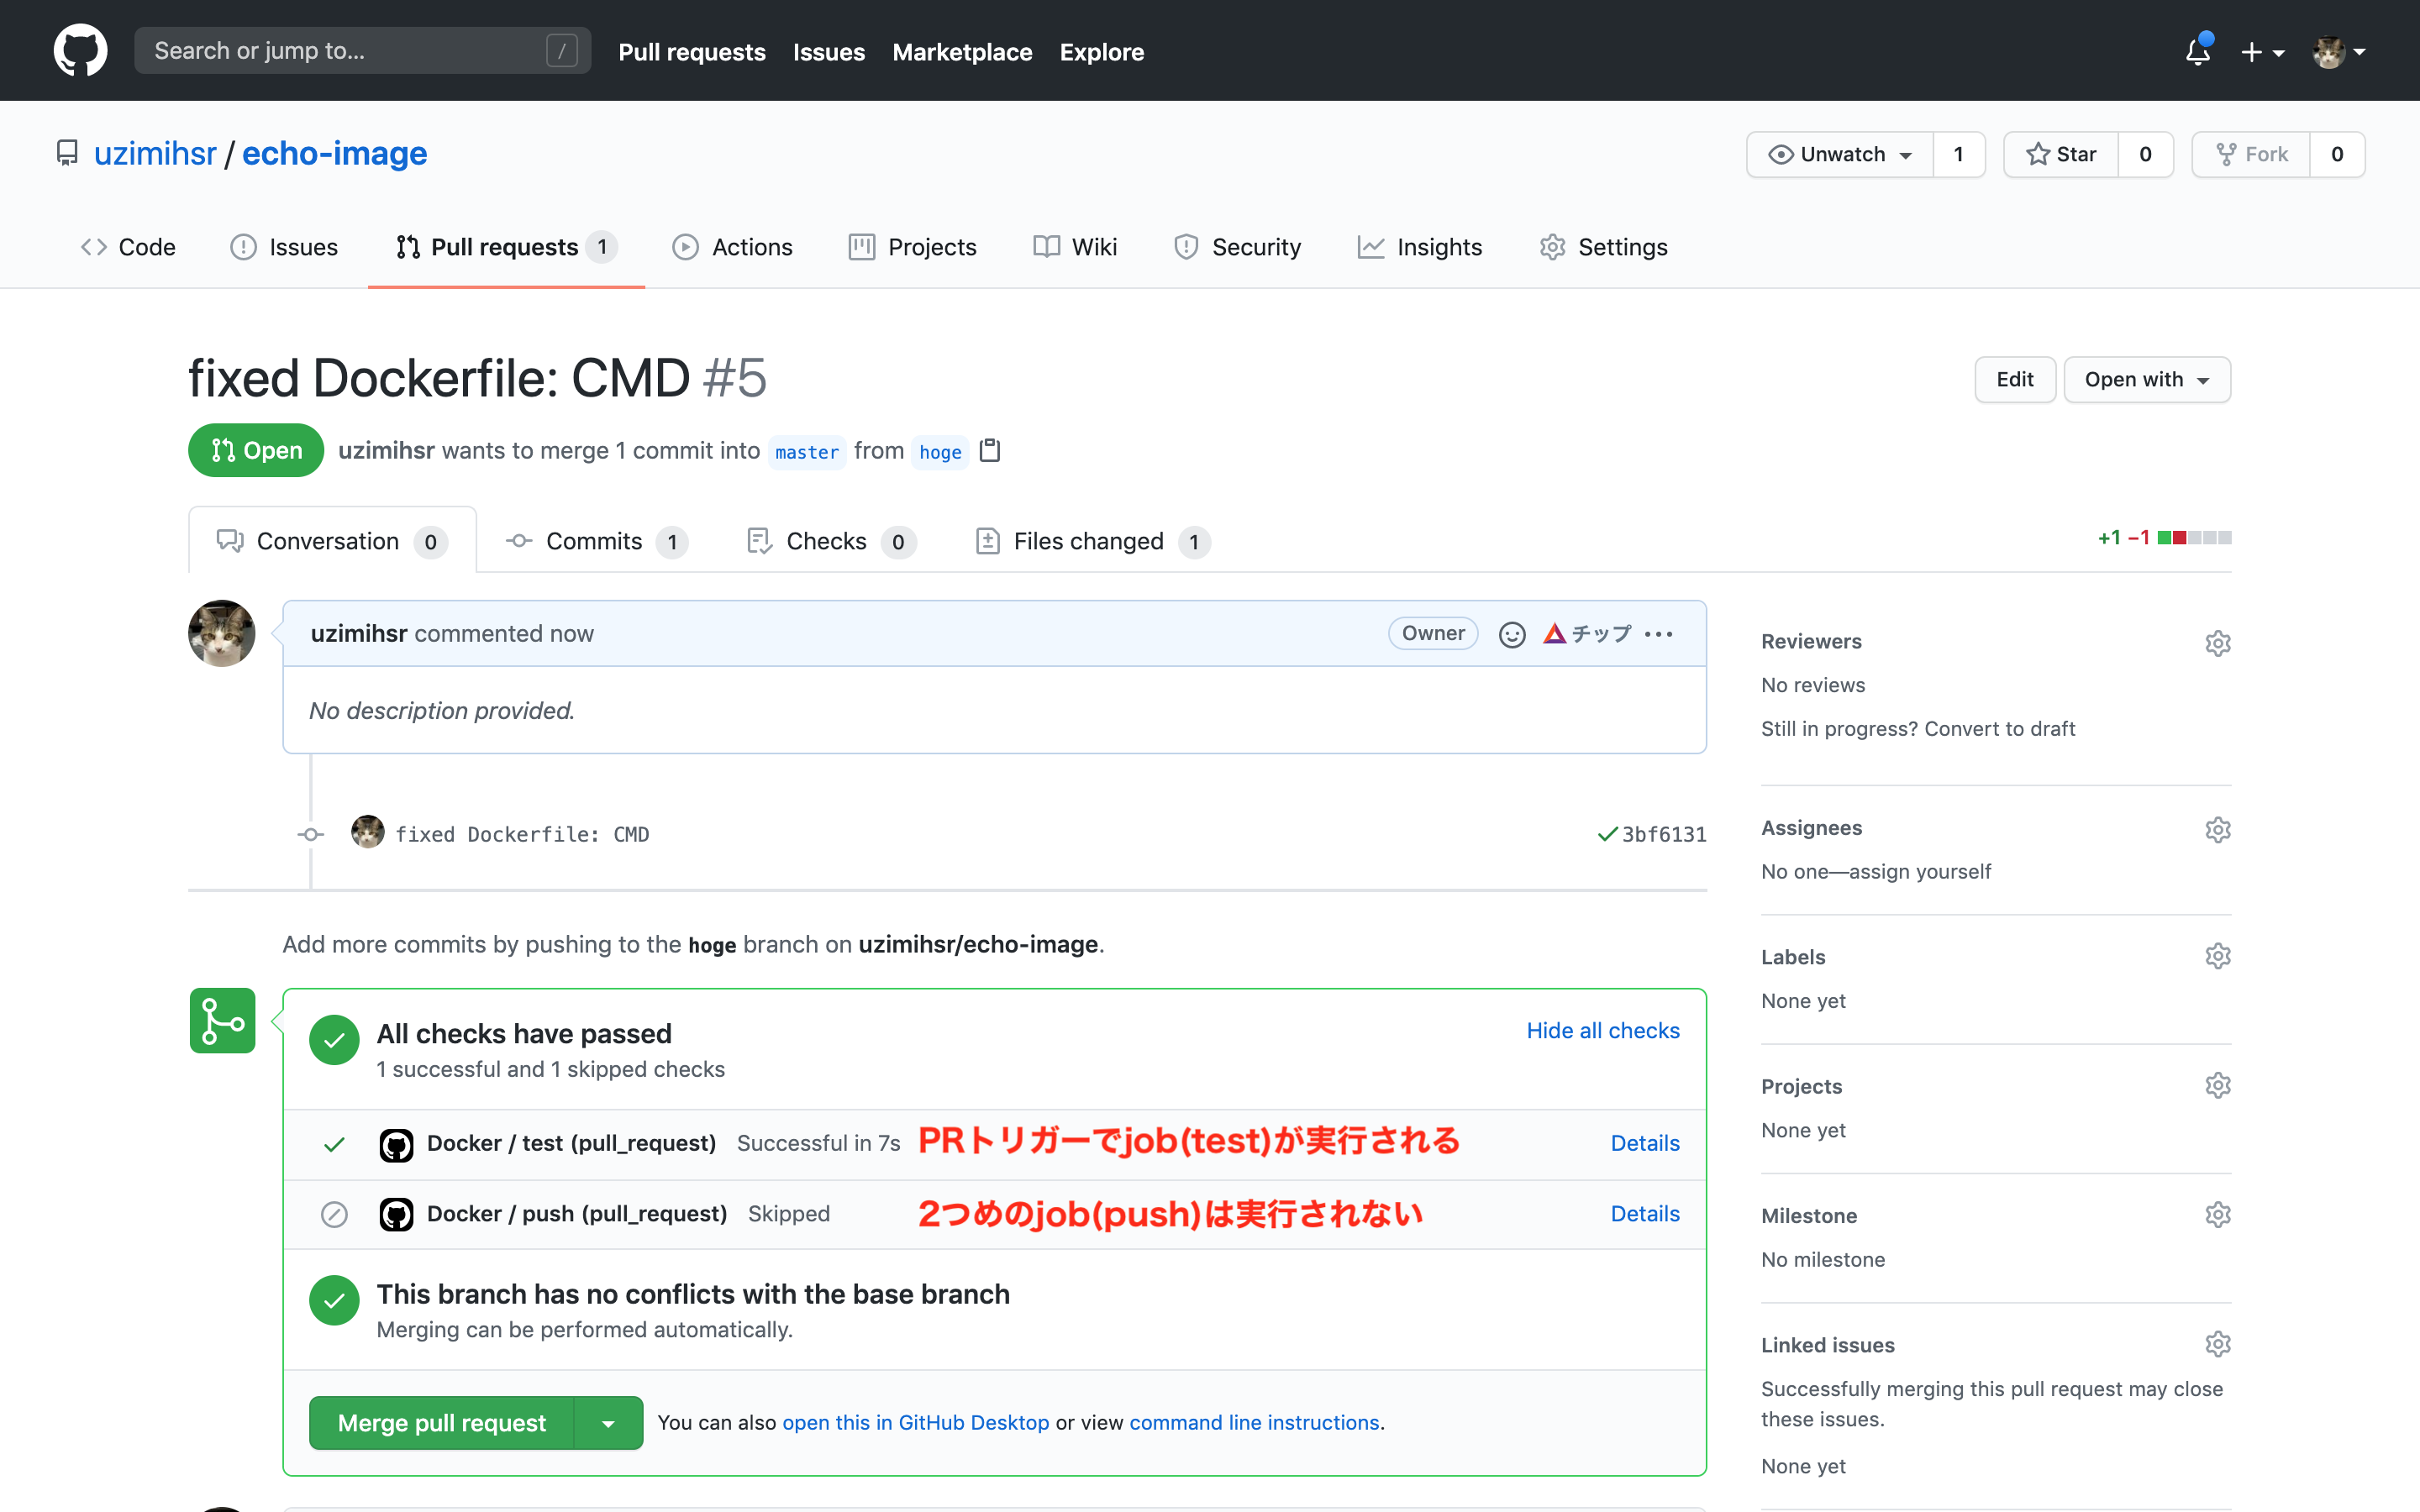2420x1512 pixels.
Task: Open the Insights tab
Action: click(x=1420, y=247)
